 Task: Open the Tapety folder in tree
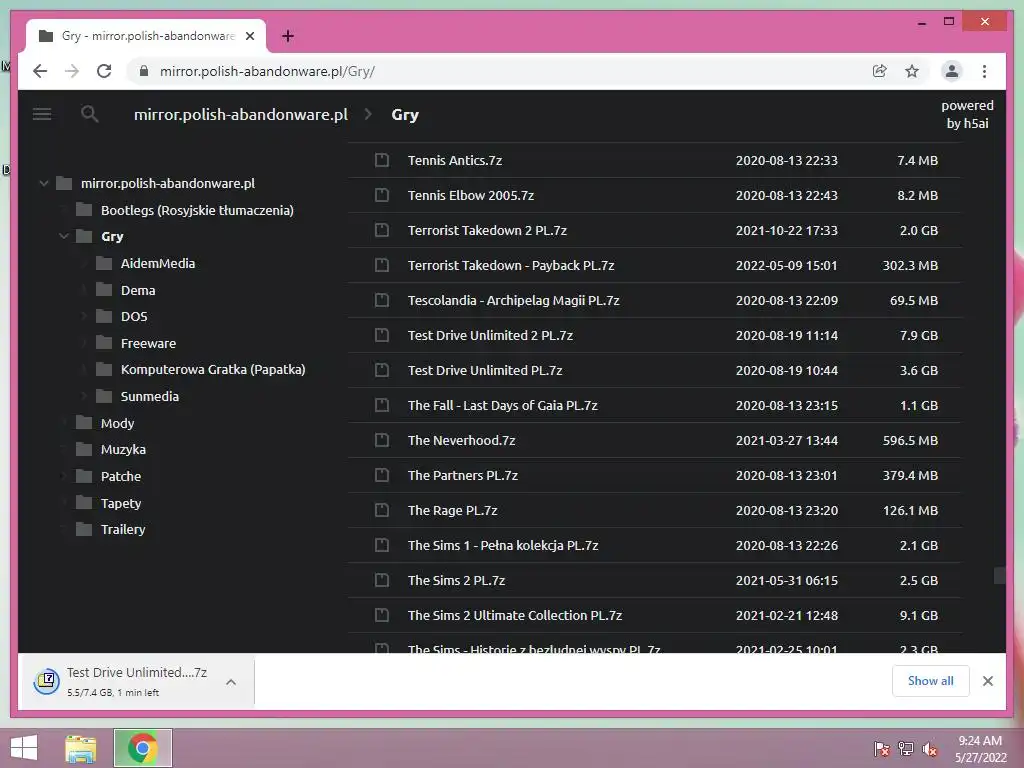[121, 503]
